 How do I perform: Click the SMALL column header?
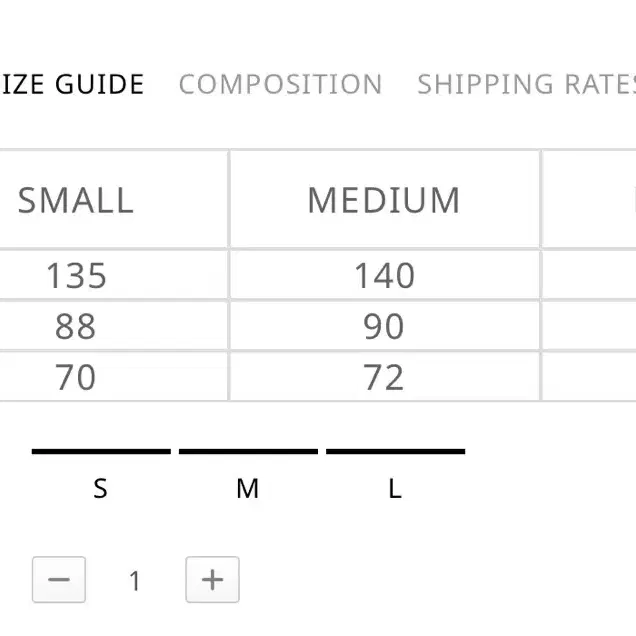pyautogui.click(x=76, y=200)
